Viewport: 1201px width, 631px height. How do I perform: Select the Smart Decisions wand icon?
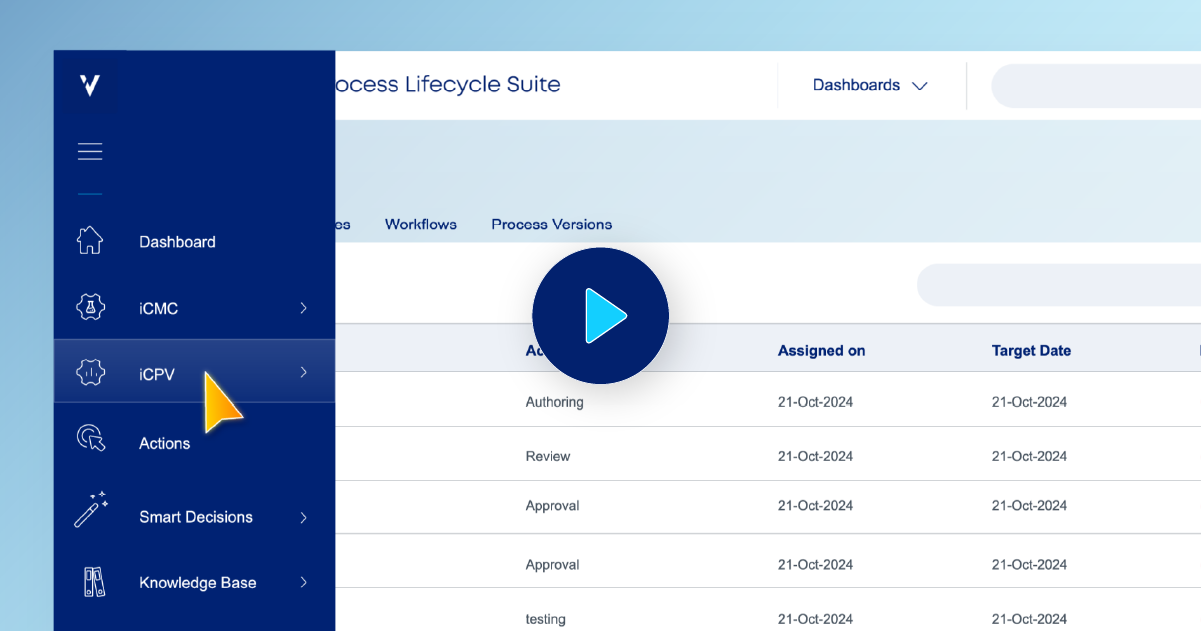click(x=90, y=510)
